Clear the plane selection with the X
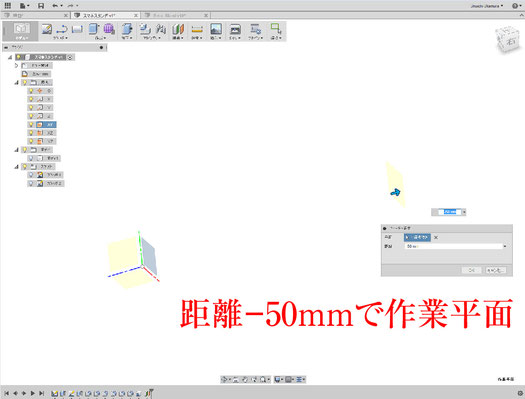 tap(436, 237)
